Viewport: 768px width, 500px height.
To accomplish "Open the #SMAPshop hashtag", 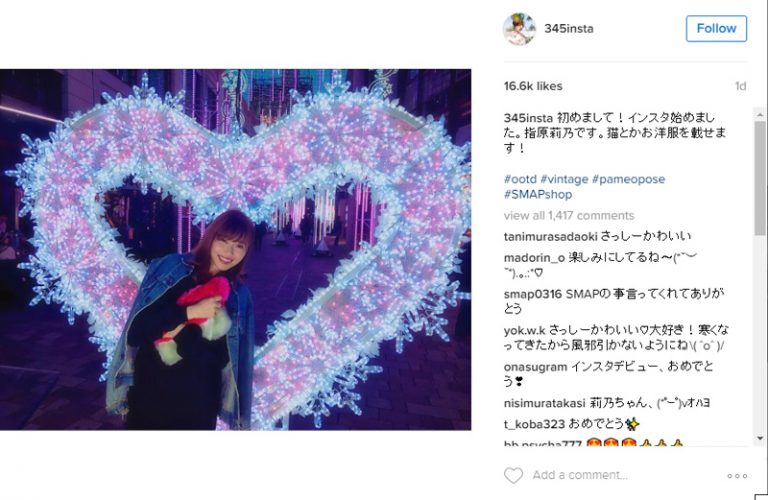I will [538, 194].
